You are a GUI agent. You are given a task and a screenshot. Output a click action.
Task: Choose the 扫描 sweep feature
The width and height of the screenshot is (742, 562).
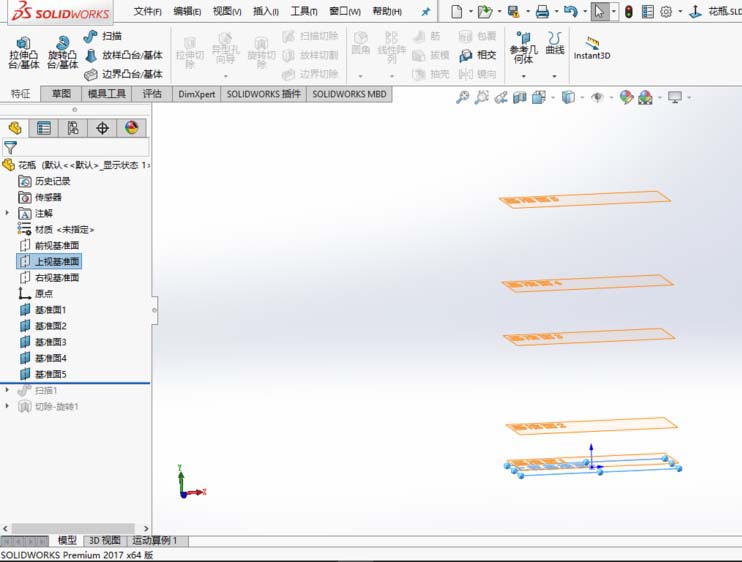(x=103, y=36)
